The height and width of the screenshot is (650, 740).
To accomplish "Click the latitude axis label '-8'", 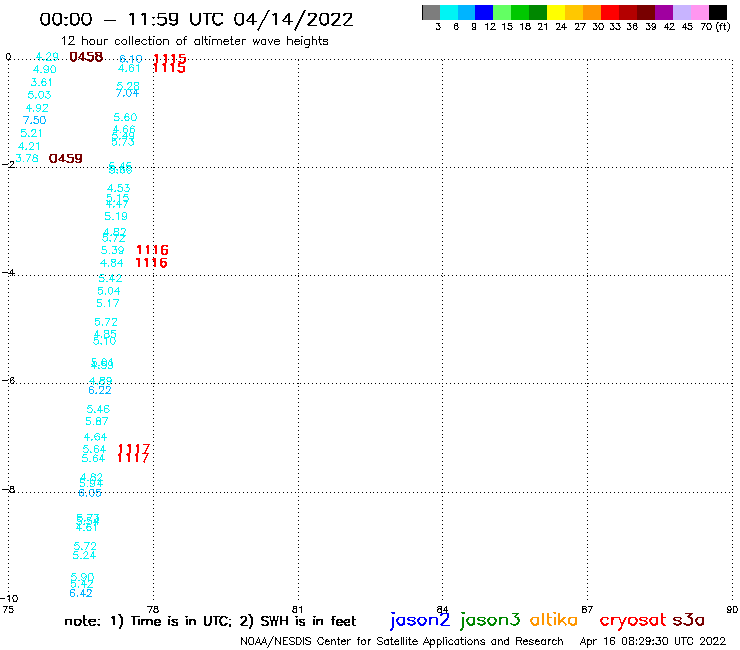I will click(8, 490).
